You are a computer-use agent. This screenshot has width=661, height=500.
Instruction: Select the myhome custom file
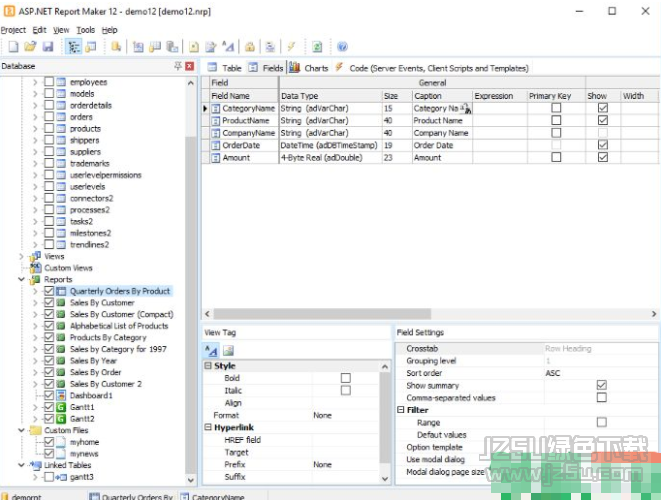[84, 442]
